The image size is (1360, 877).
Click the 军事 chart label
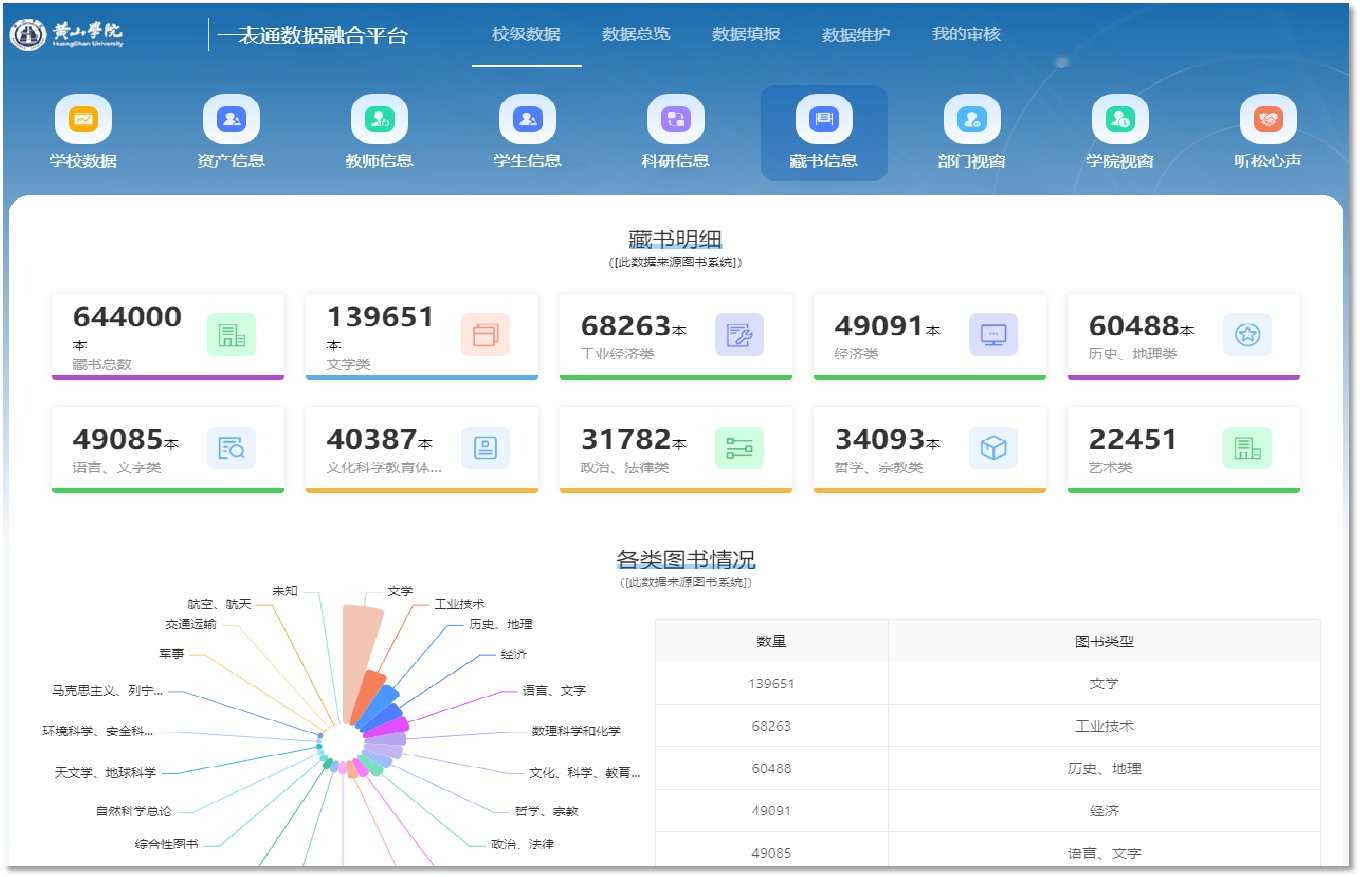click(171, 653)
